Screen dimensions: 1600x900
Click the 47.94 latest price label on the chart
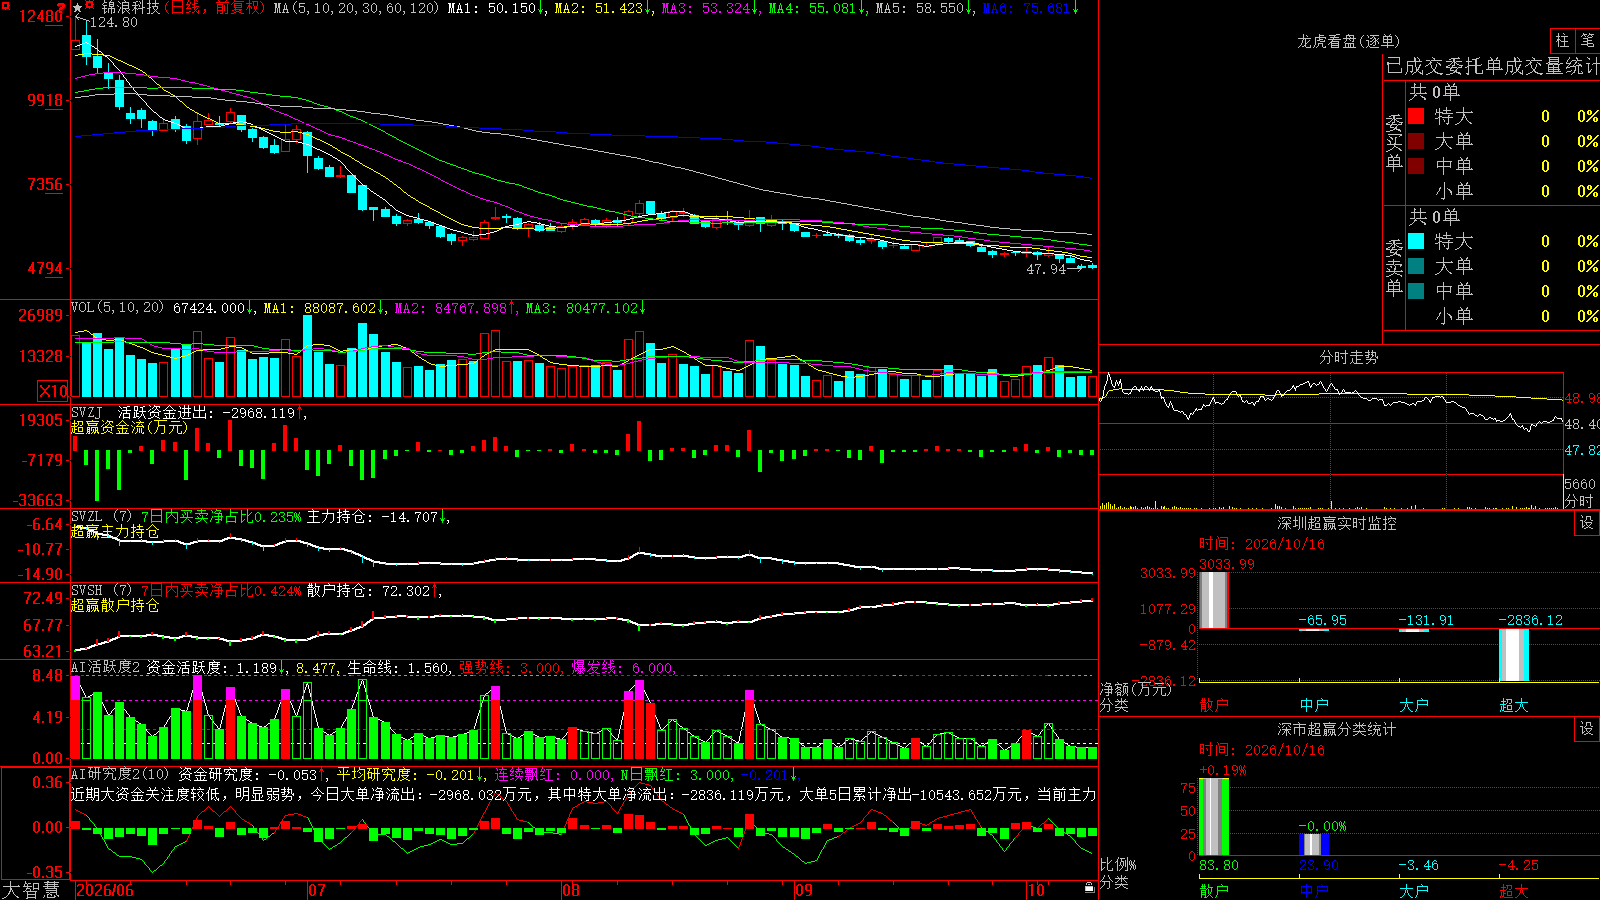pyautogui.click(x=1046, y=269)
